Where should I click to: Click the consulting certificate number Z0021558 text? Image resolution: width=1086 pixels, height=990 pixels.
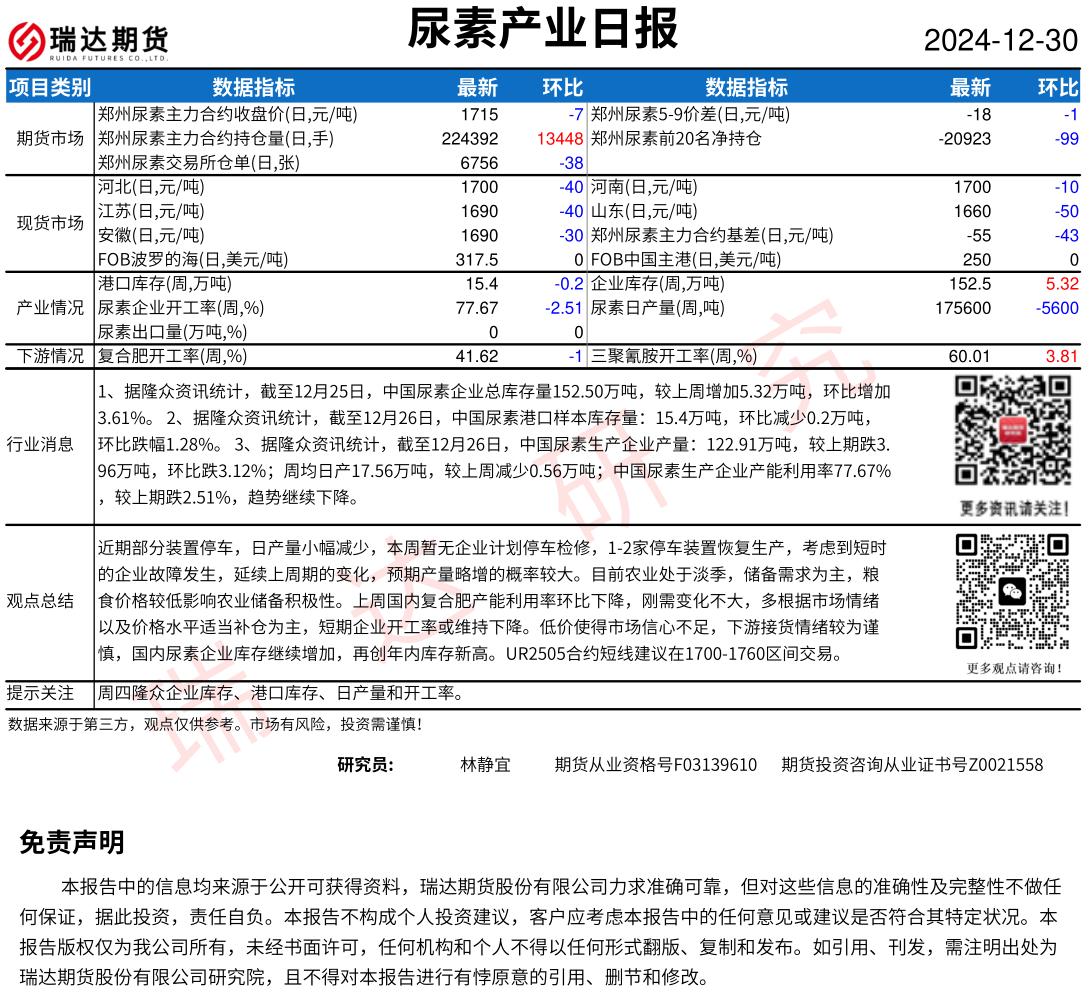912,765
